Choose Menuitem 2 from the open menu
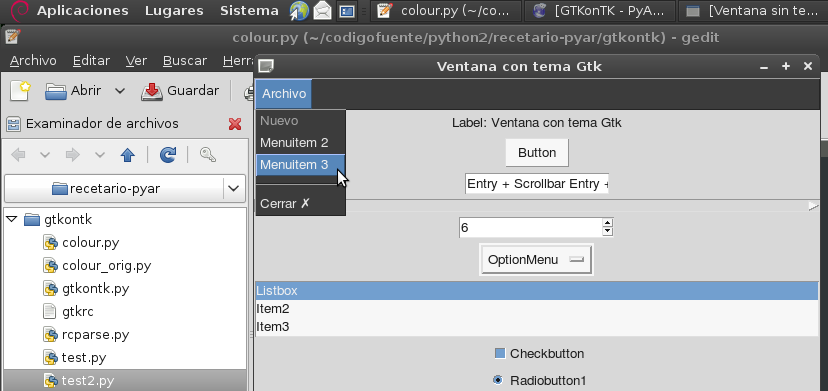 (x=300, y=143)
